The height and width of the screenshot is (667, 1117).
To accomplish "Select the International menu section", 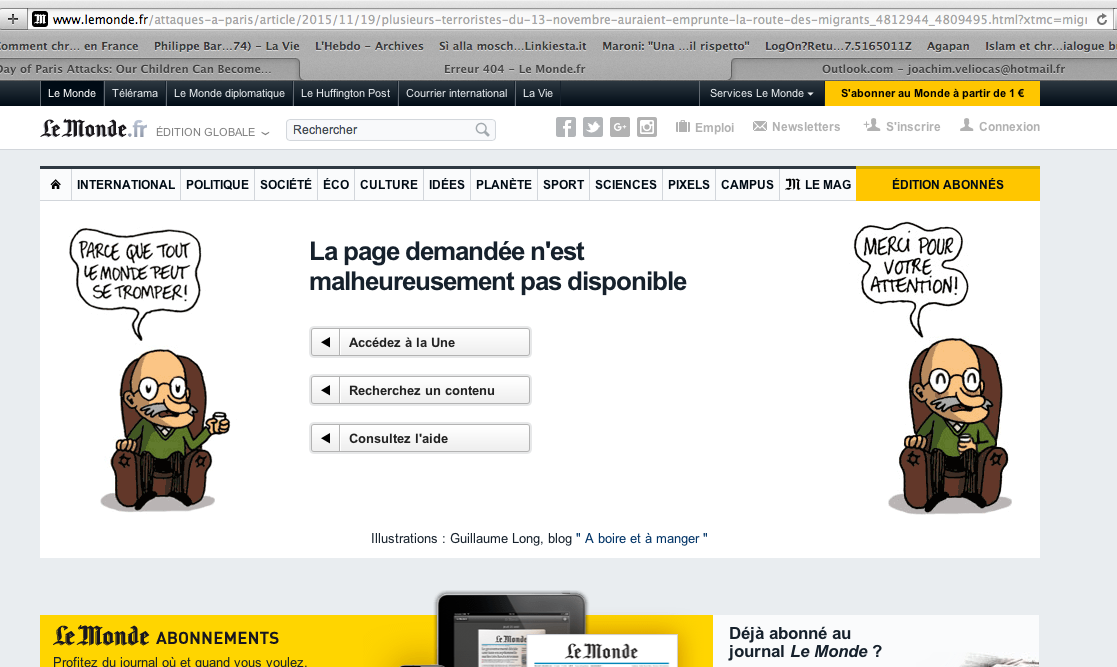I will 126,184.
